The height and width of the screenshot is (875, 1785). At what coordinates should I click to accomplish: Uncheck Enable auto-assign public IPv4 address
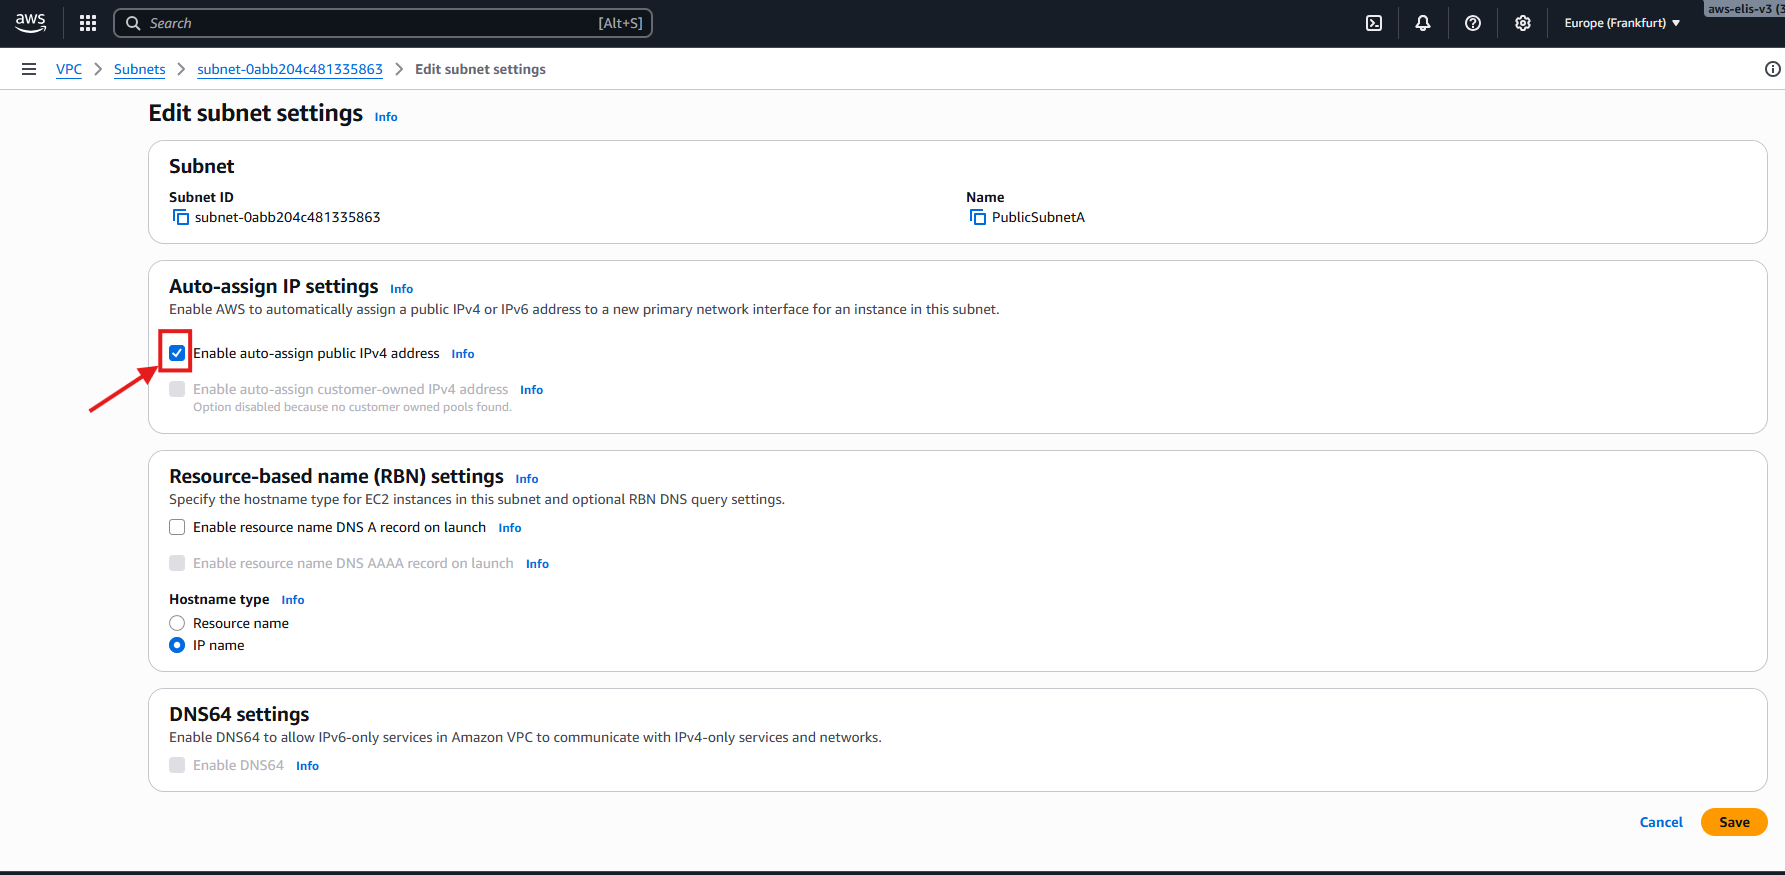[x=177, y=353]
